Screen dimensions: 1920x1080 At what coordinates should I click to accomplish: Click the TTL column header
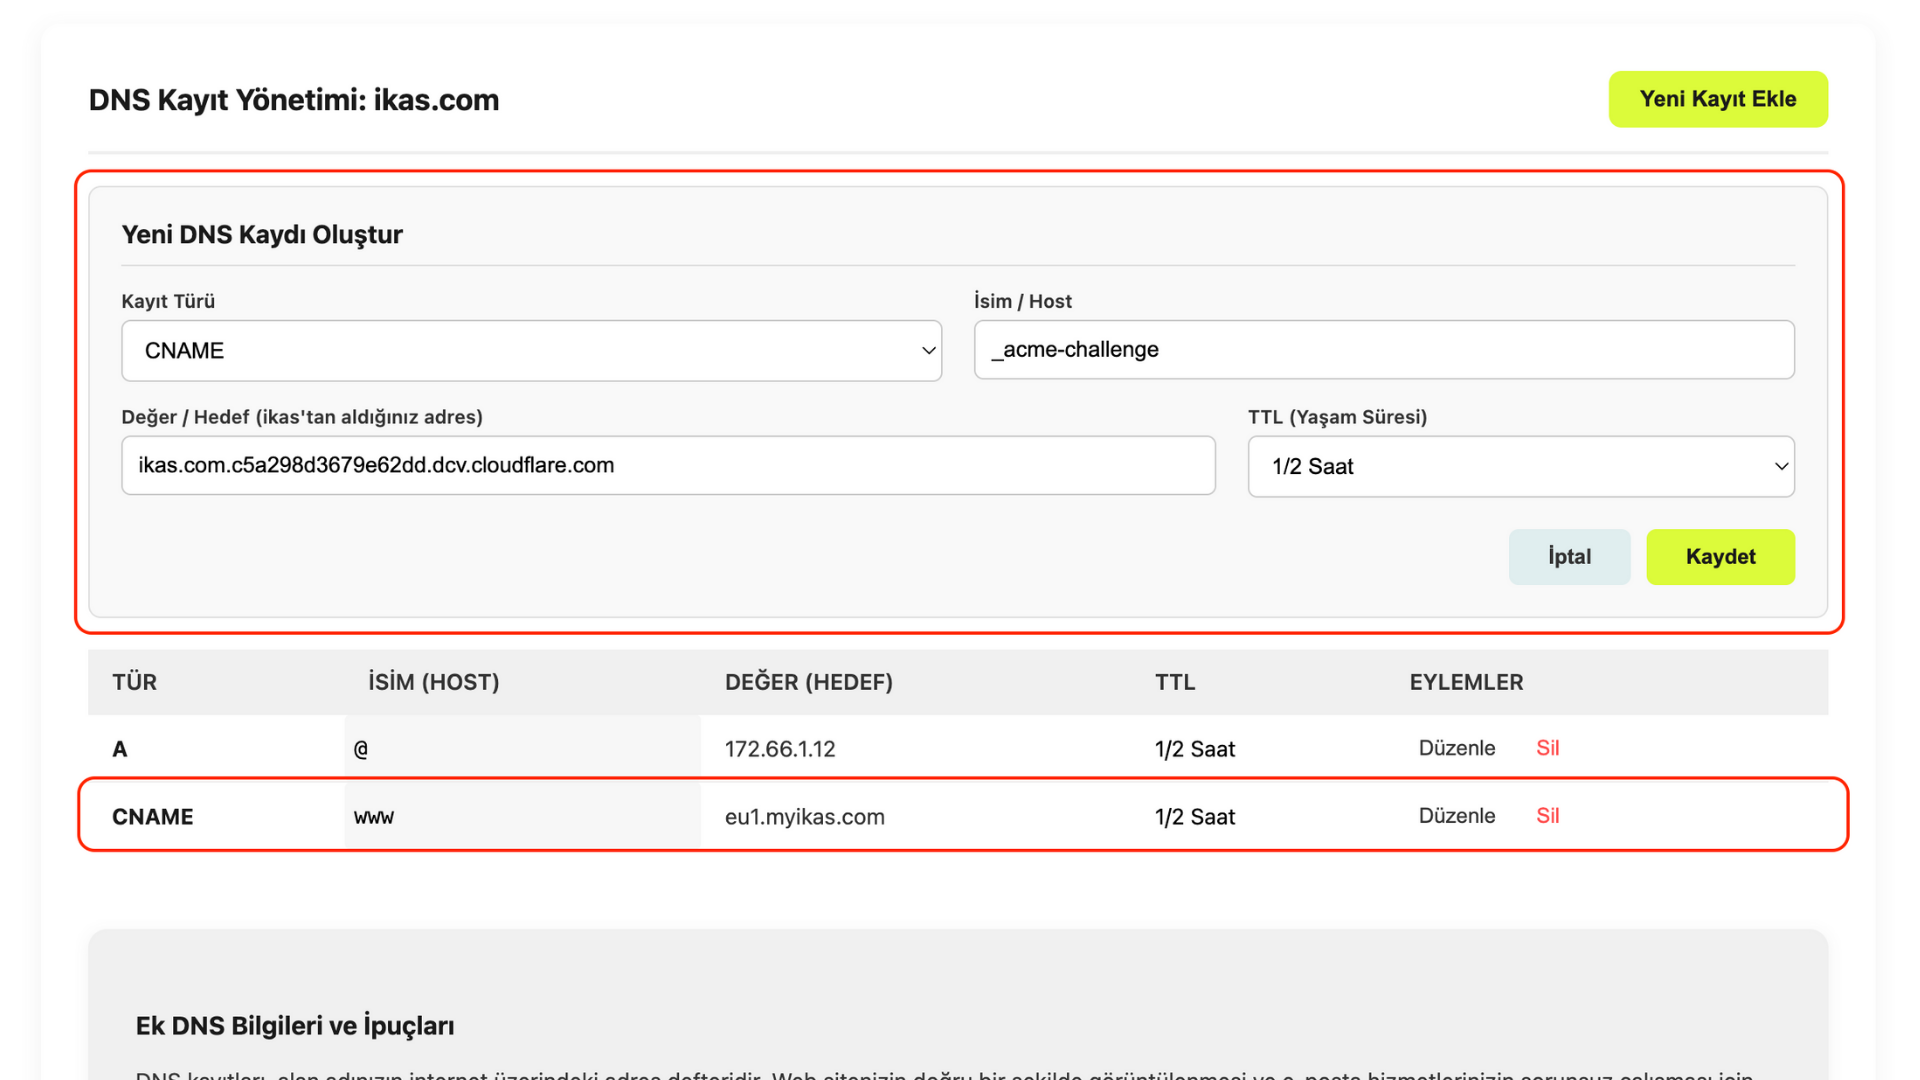tap(1175, 682)
